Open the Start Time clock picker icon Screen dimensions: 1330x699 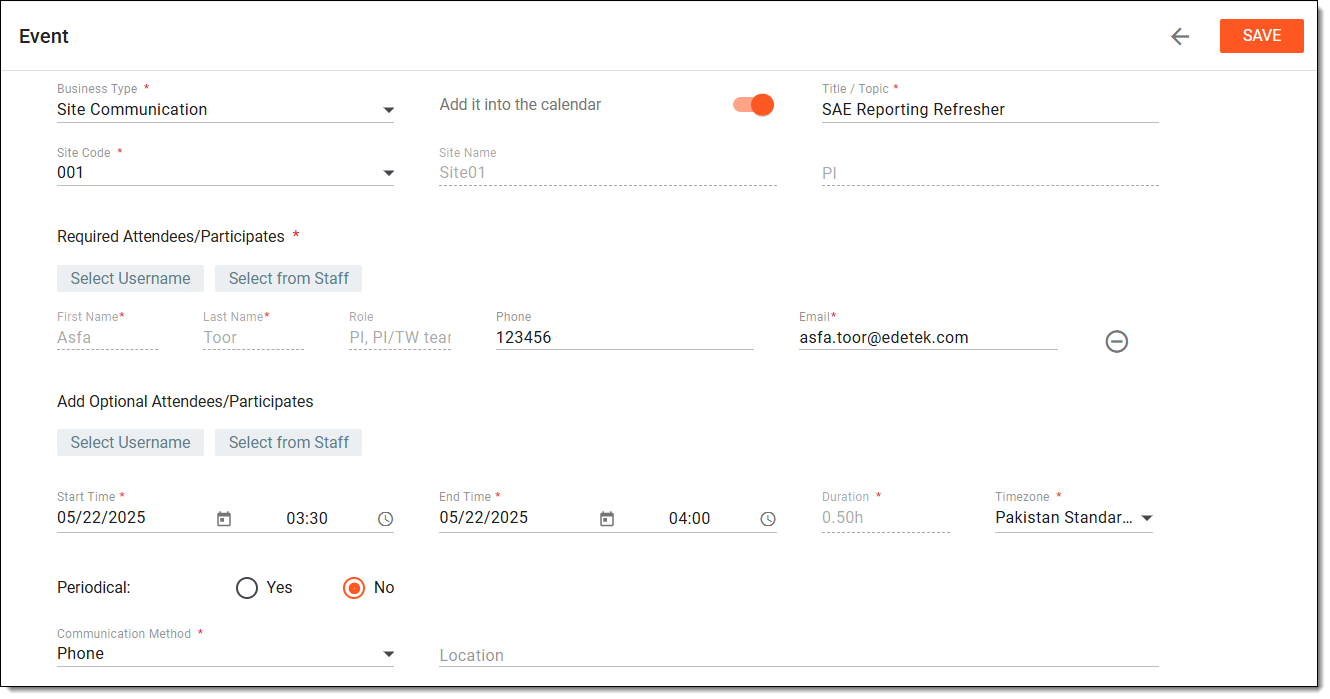coord(385,519)
